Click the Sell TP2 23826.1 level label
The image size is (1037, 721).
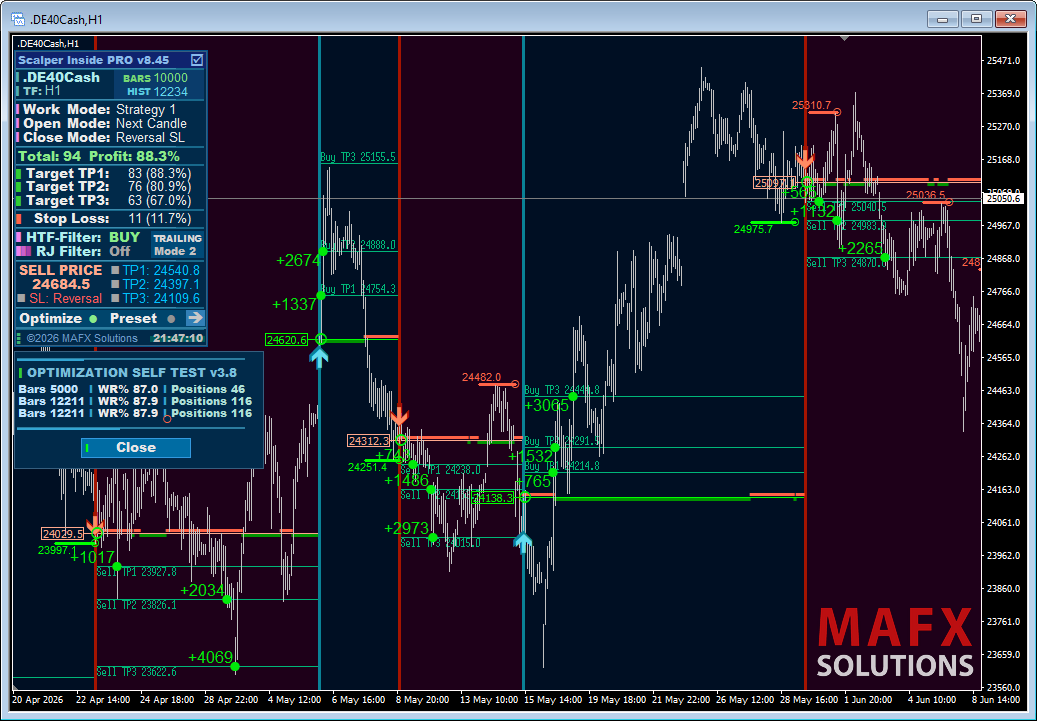pos(137,605)
